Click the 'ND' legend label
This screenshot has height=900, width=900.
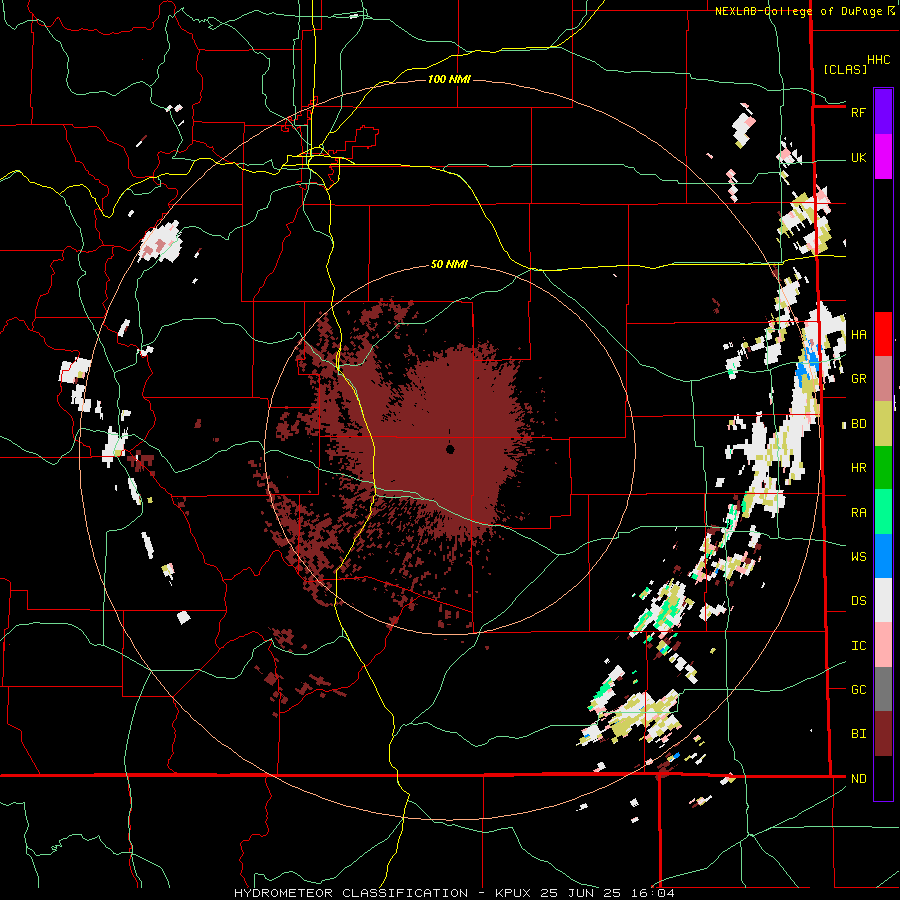[x=858, y=779]
